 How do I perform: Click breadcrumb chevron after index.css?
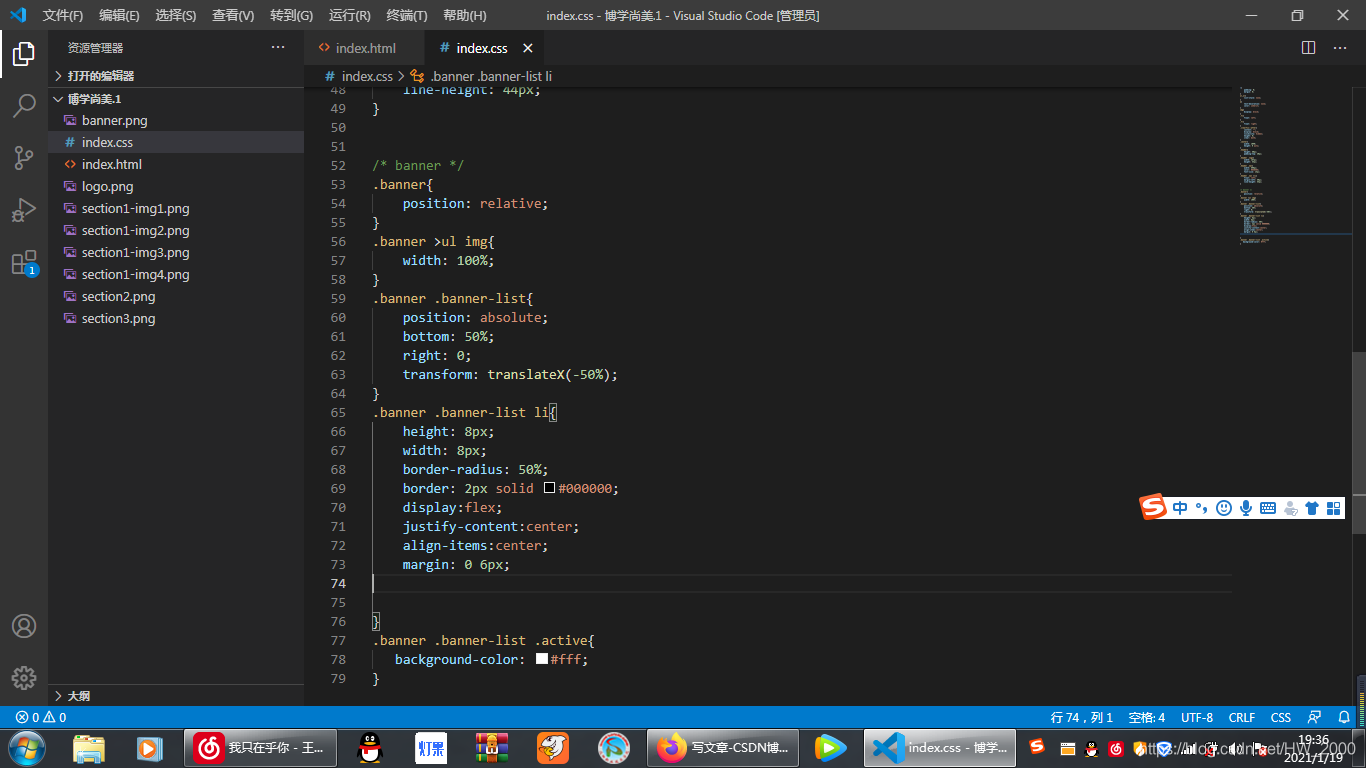coord(401,76)
